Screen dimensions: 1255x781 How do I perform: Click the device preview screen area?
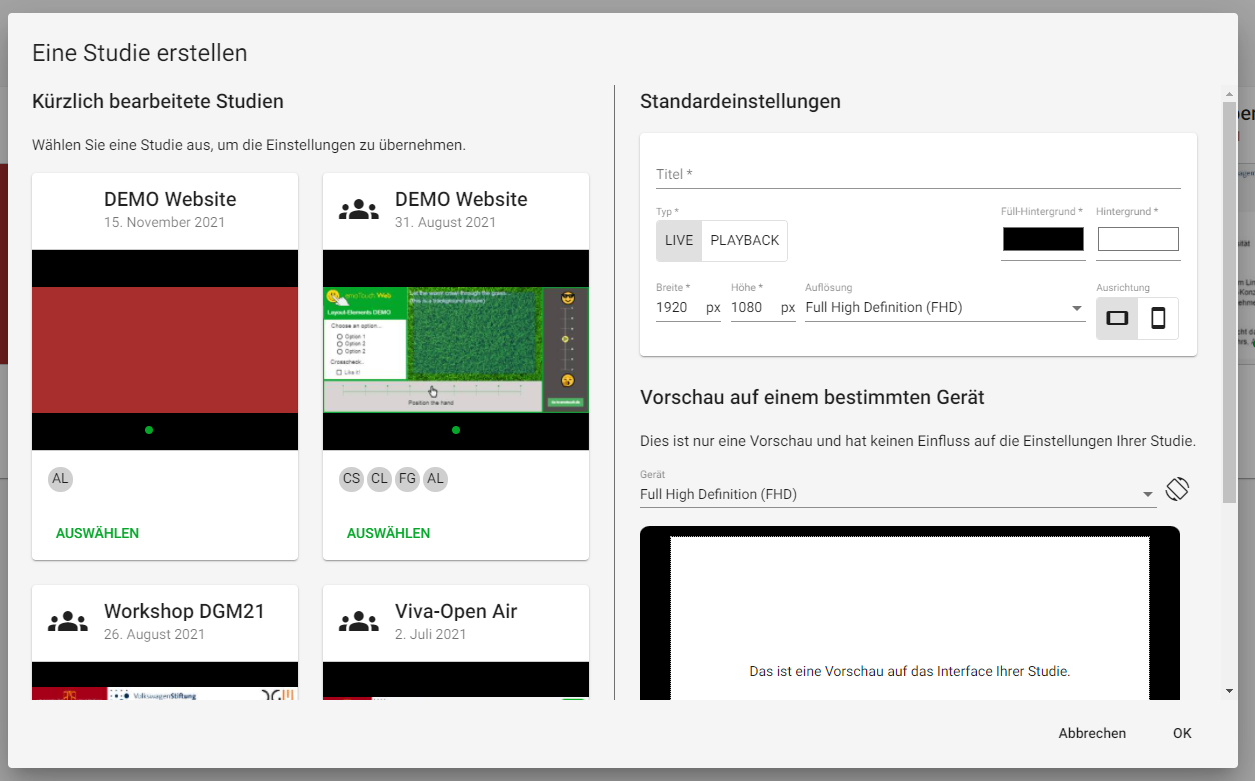pos(910,618)
